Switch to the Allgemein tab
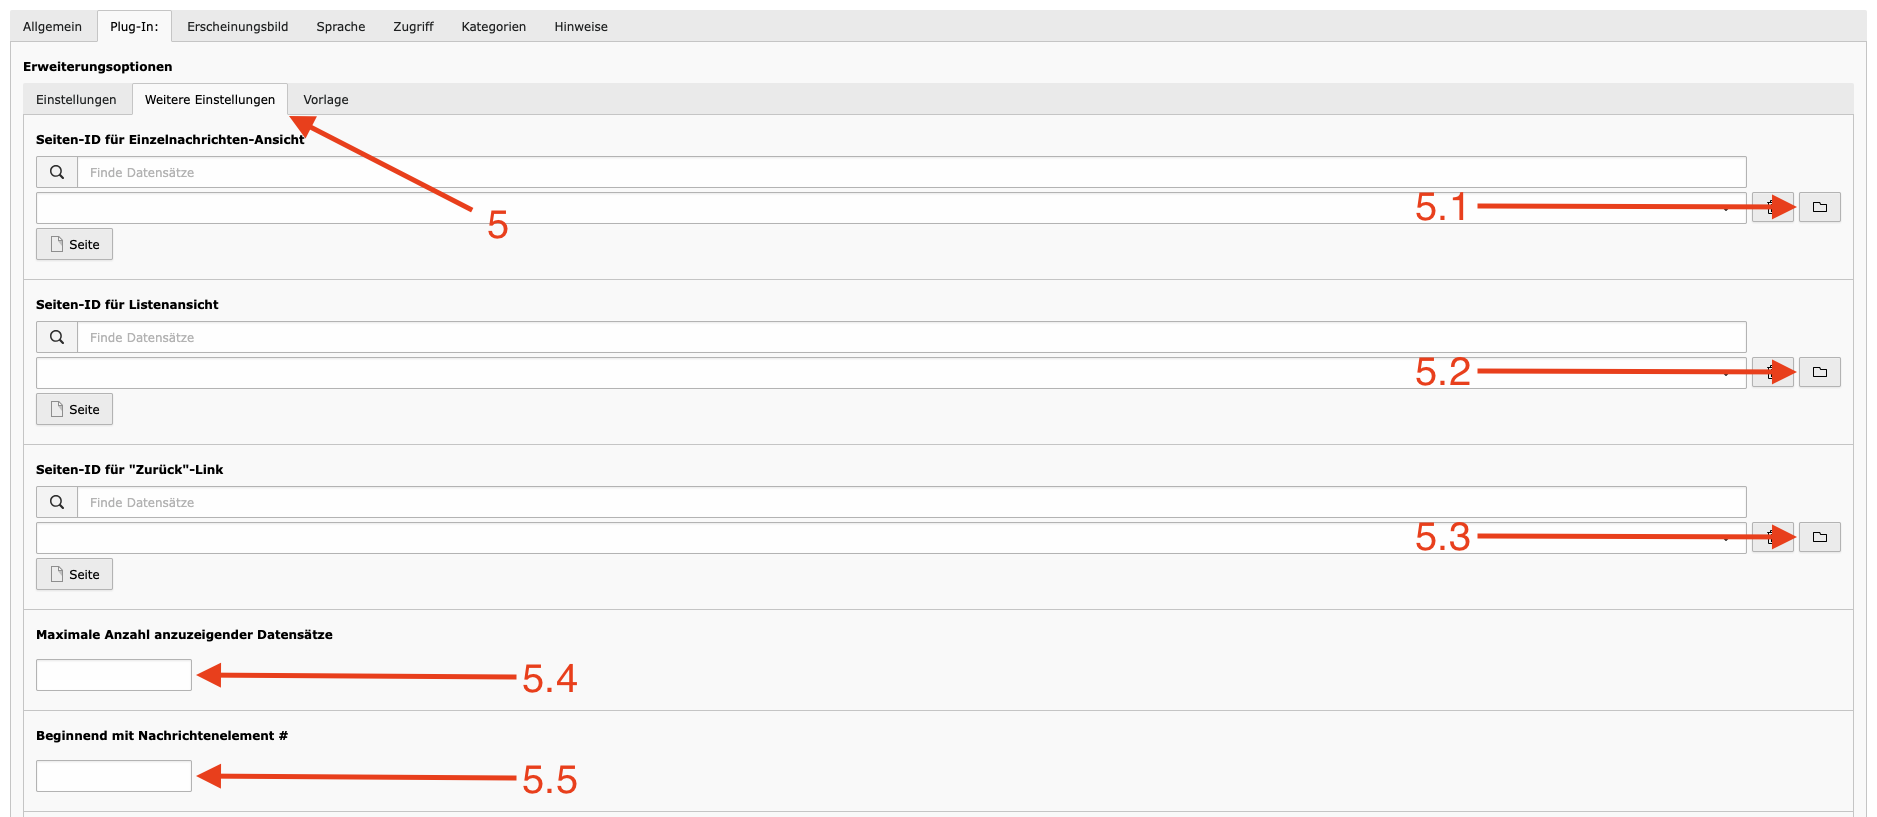 (53, 27)
